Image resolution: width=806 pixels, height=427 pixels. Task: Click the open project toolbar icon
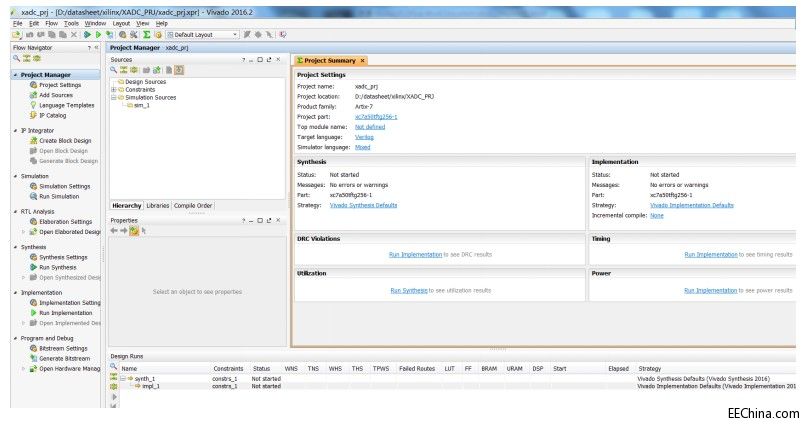[x=16, y=34]
